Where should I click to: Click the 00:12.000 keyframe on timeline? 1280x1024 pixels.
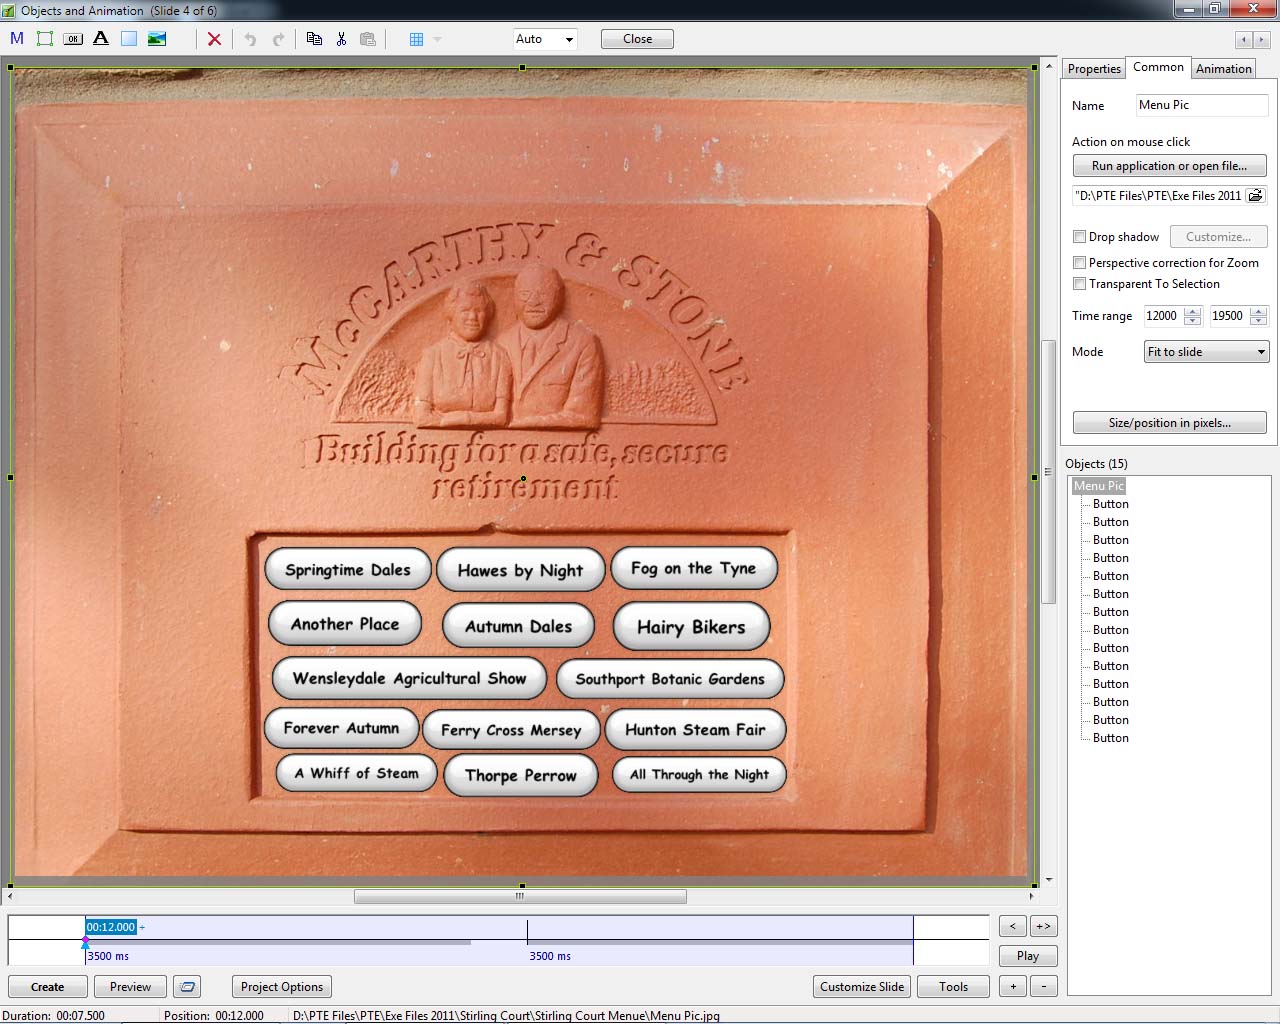point(110,927)
